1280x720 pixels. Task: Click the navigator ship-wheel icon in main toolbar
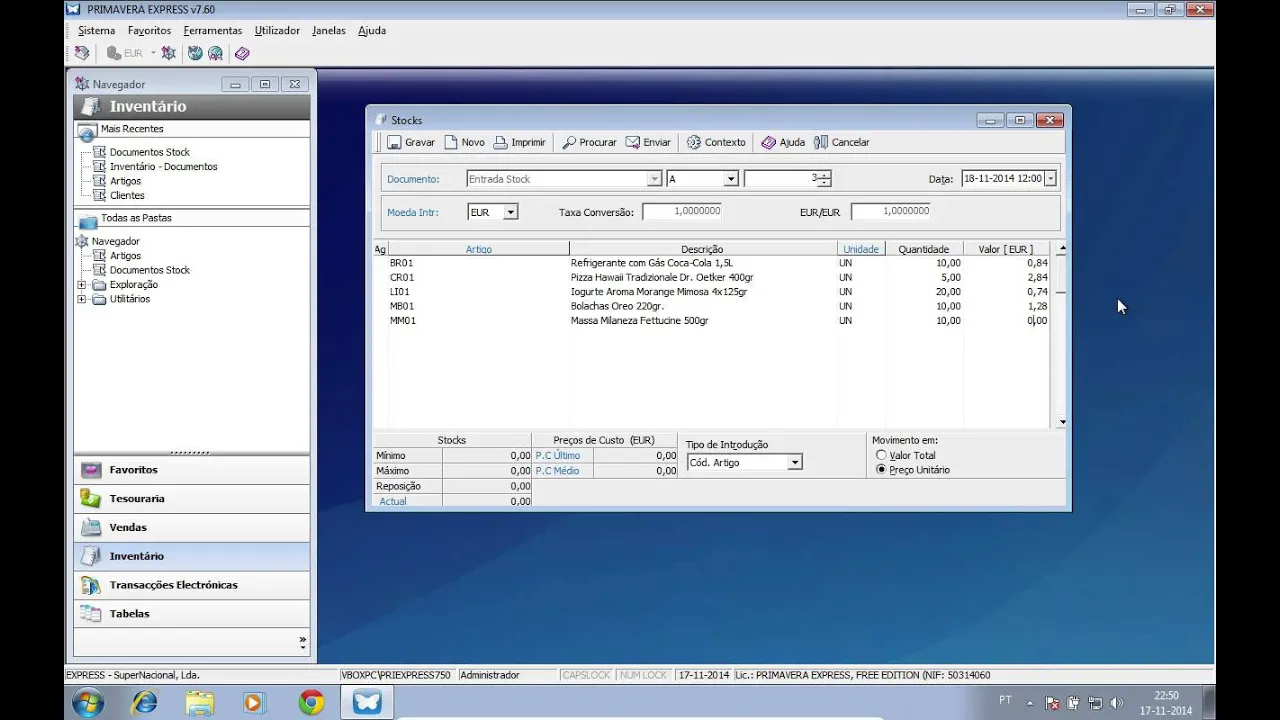(x=169, y=53)
